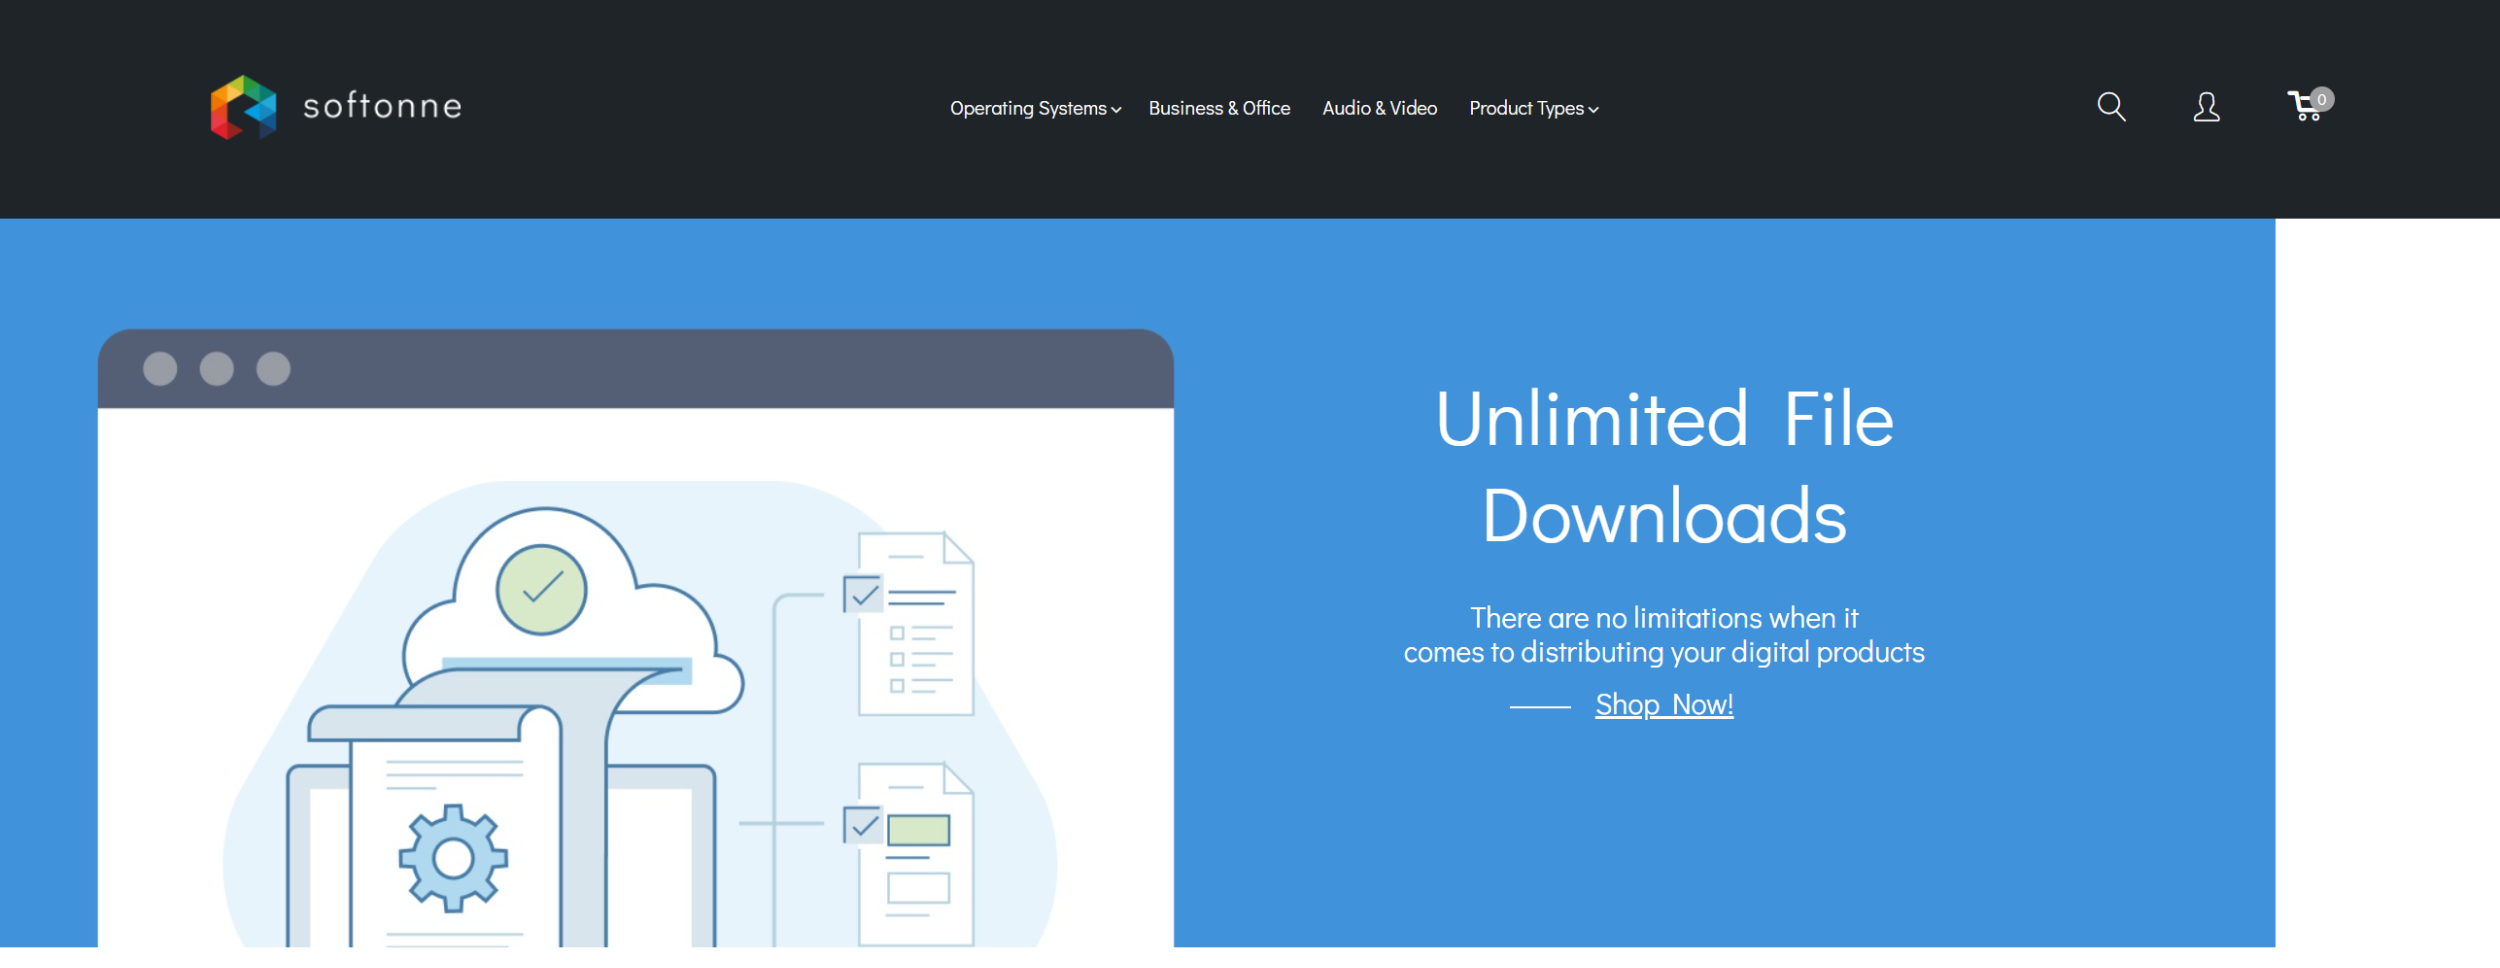This screenshot has height=968, width=2500.
Task: Open the Operating Systems chevron arrow
Action: tap(1117, 111)
